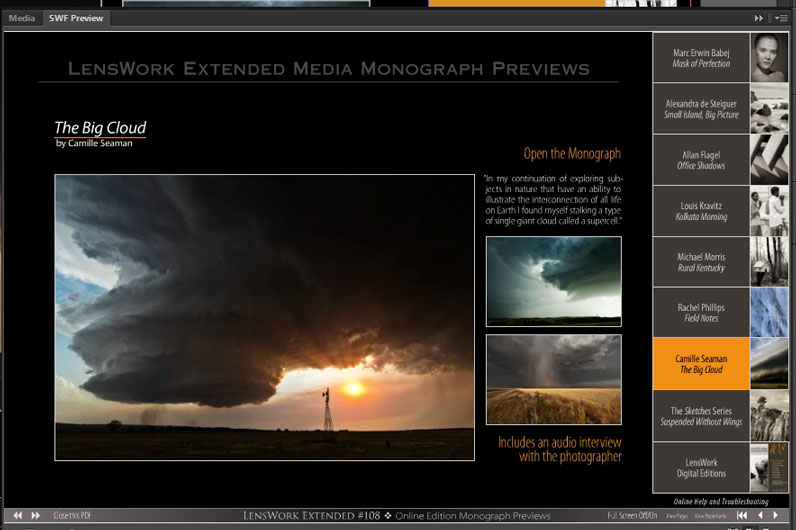Screen dimensions: 796x530
Task: Open LensWork Digital Editions entry
Action: [x=701, y=468]
